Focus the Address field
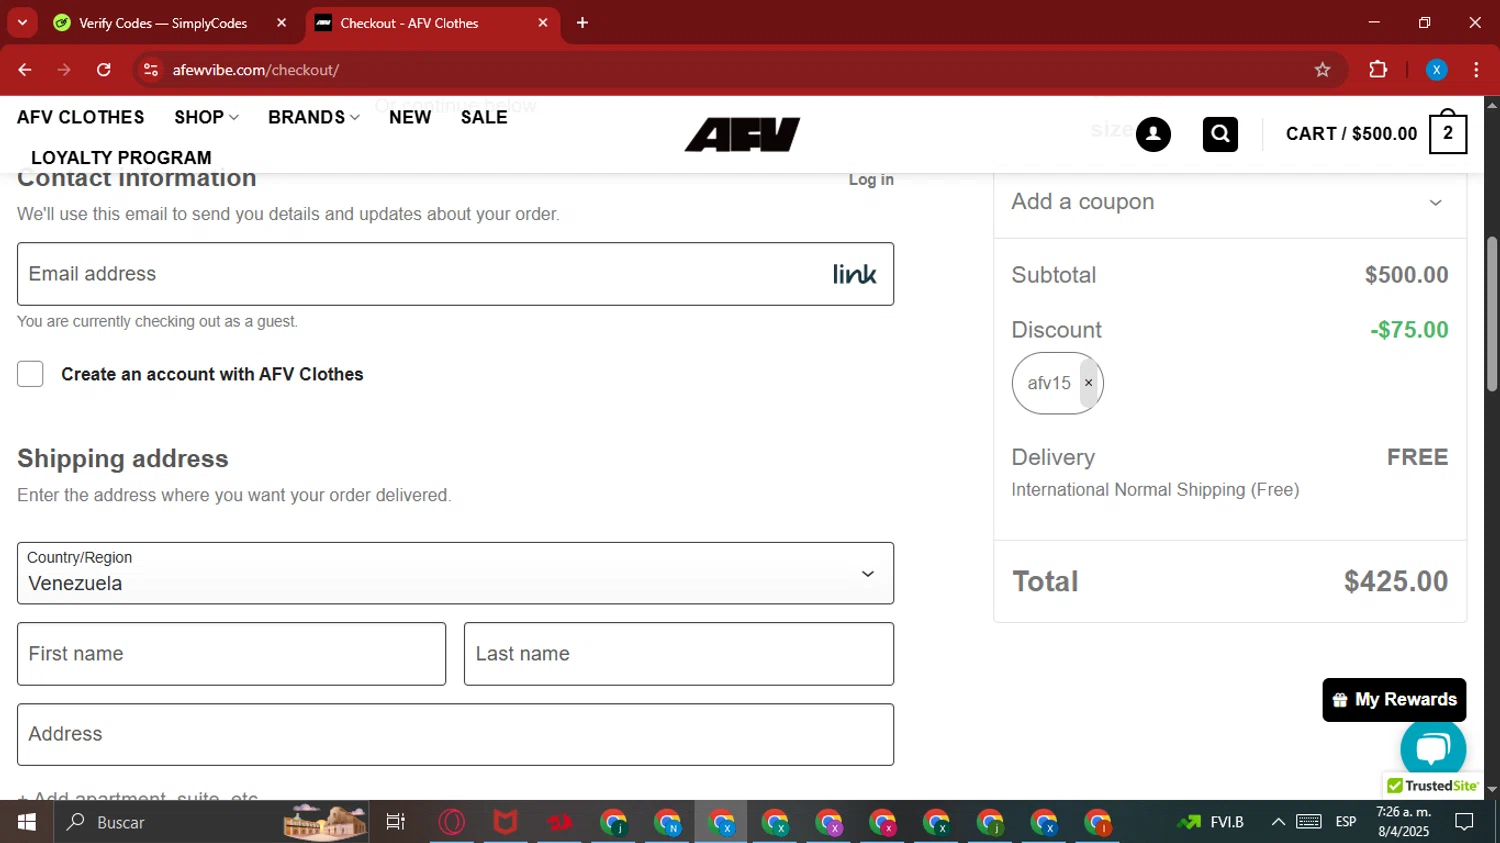This screenshot has width=1500, height=843. coord(455,735)
